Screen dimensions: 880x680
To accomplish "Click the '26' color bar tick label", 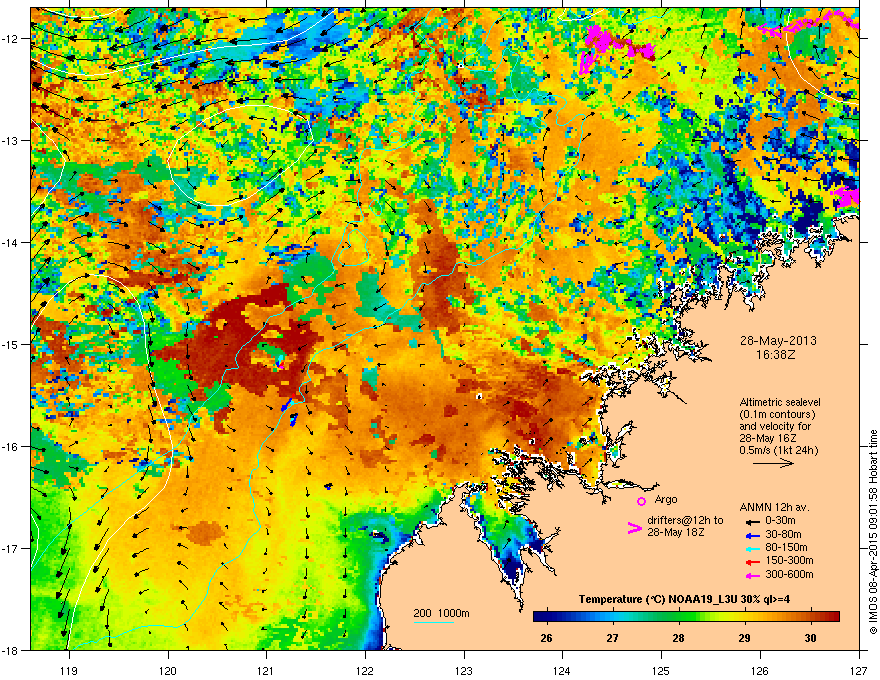I will pyautogui.click(x=546, y=638).
